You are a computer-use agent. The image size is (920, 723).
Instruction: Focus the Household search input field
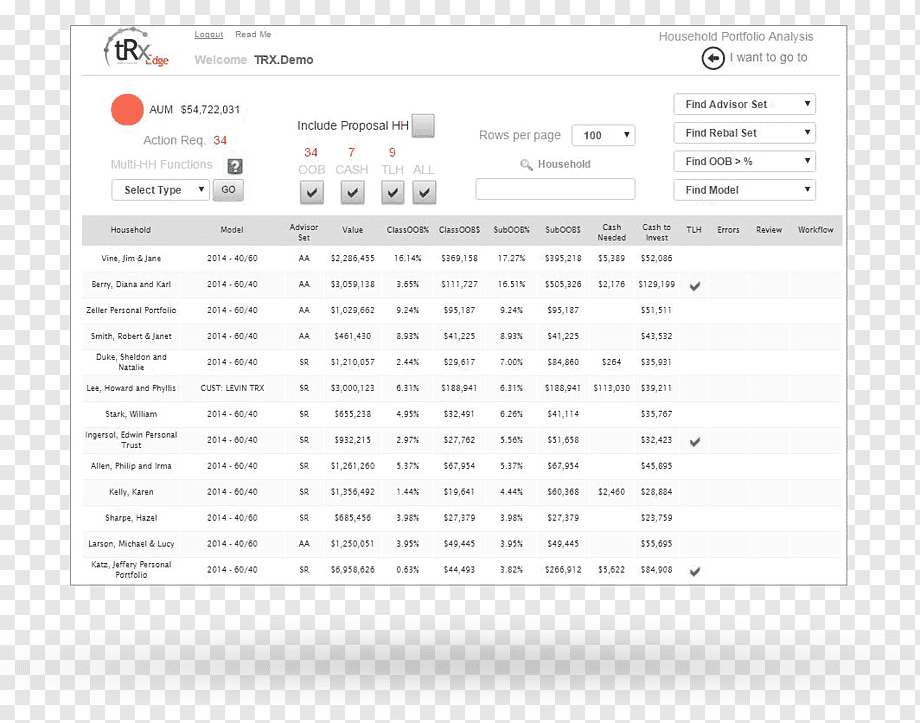(555, 189)
